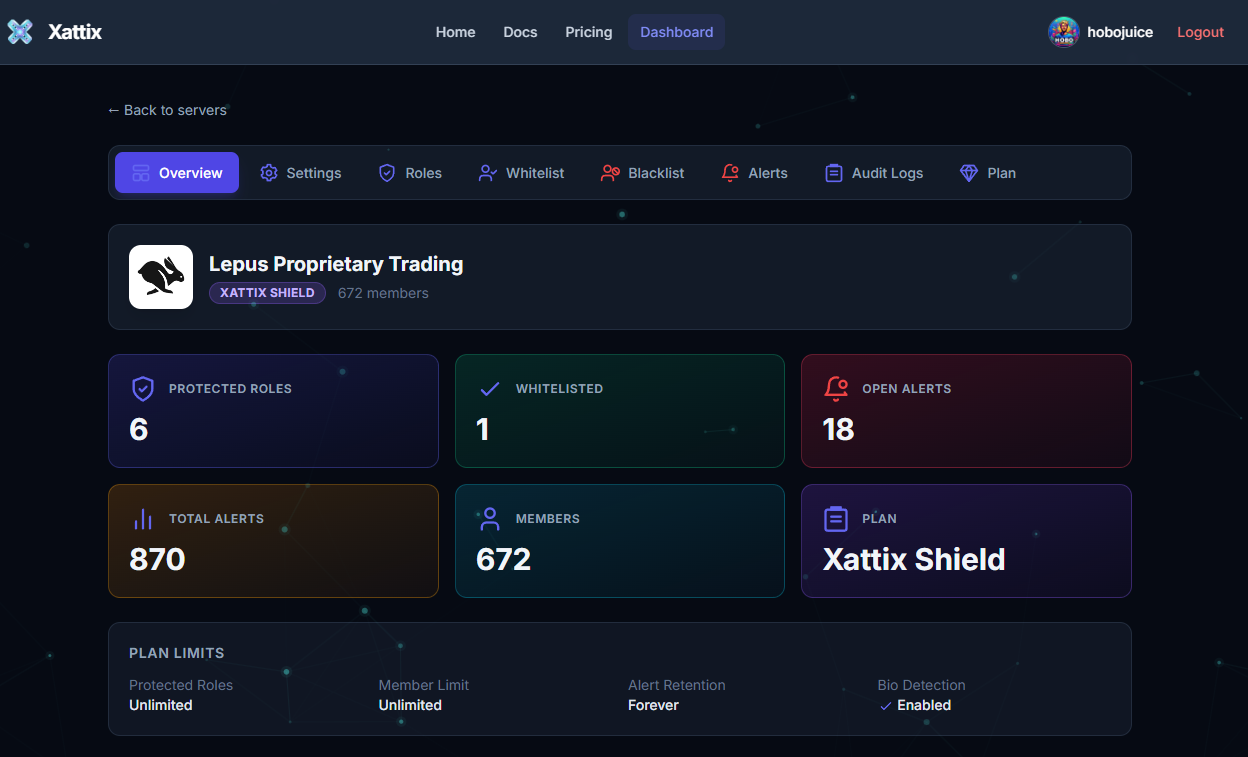Image resolution: width=1248 pixels, height=757 pixels.
Task: Open the Protected Roles stat card
Action: pos(273,411)
